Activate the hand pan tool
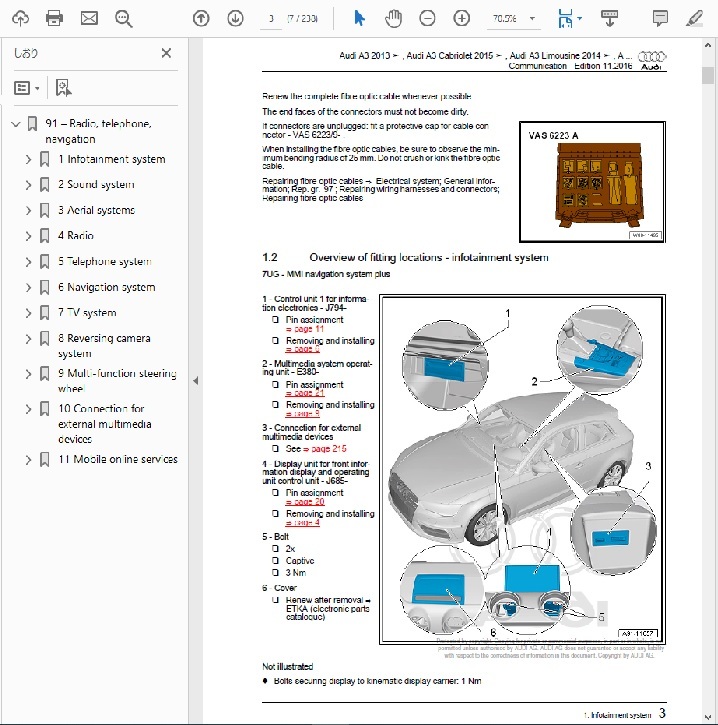718x725 pixels. 393,18
